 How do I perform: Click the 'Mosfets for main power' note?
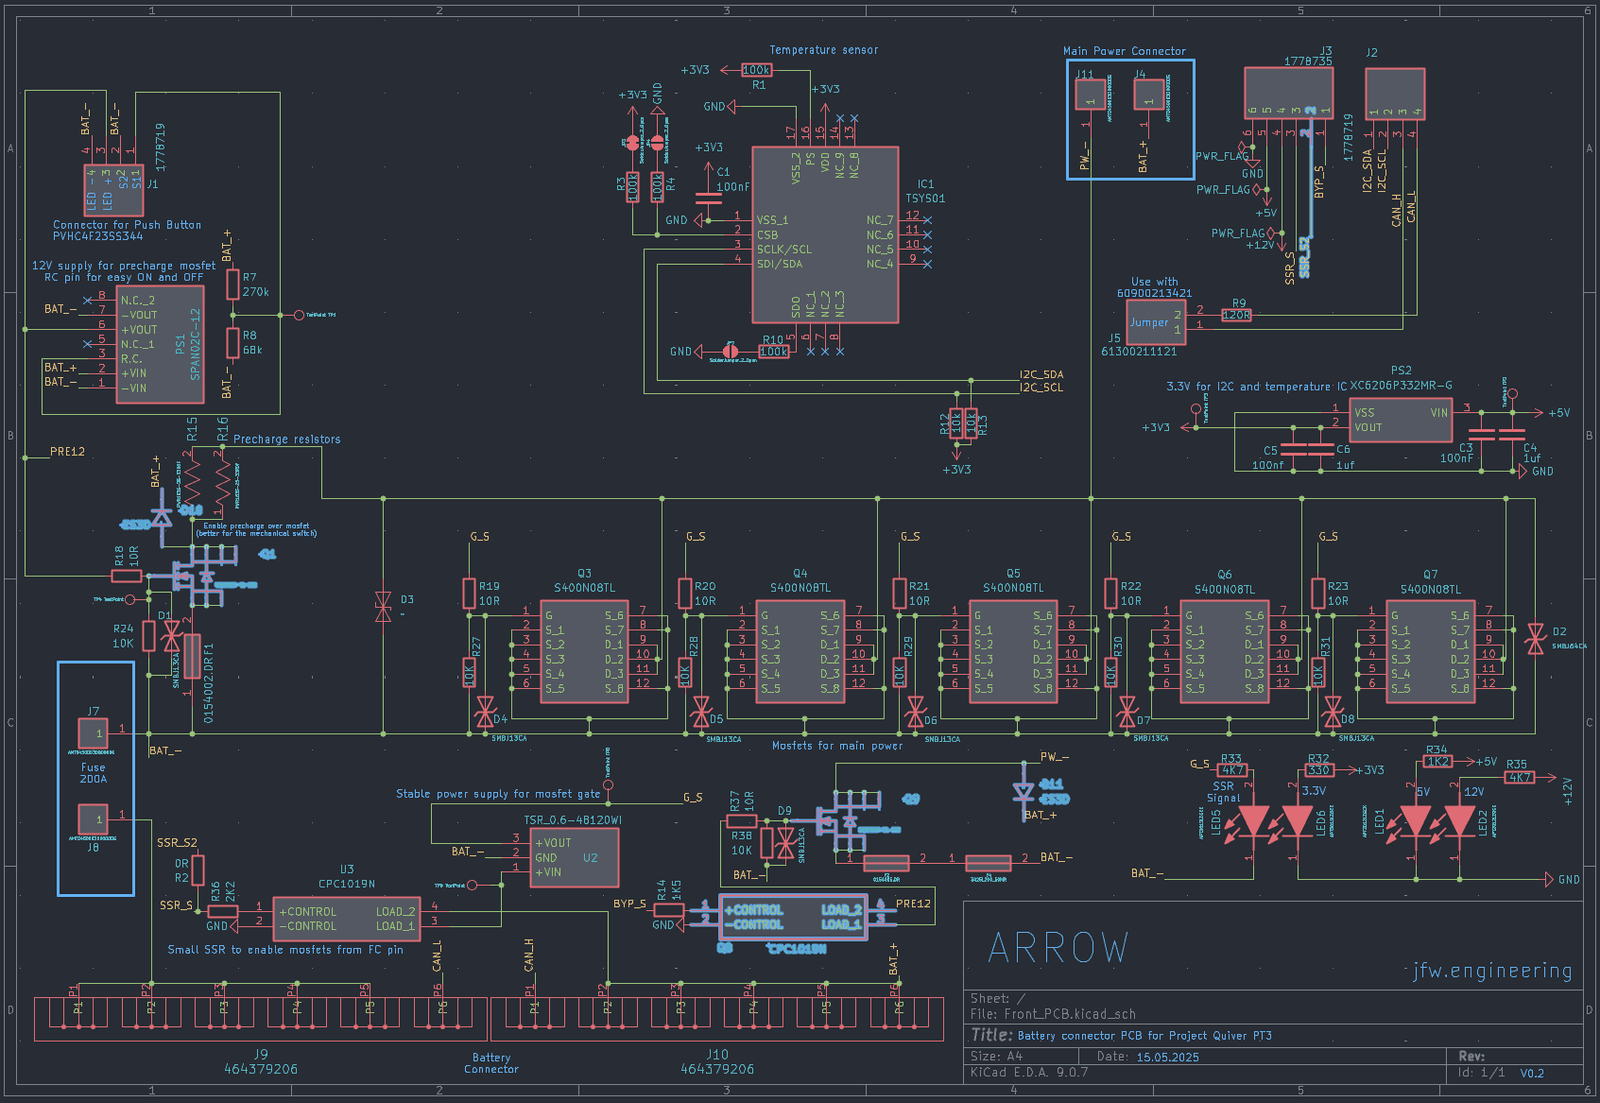pyautogui.click(x=837, y=746)
